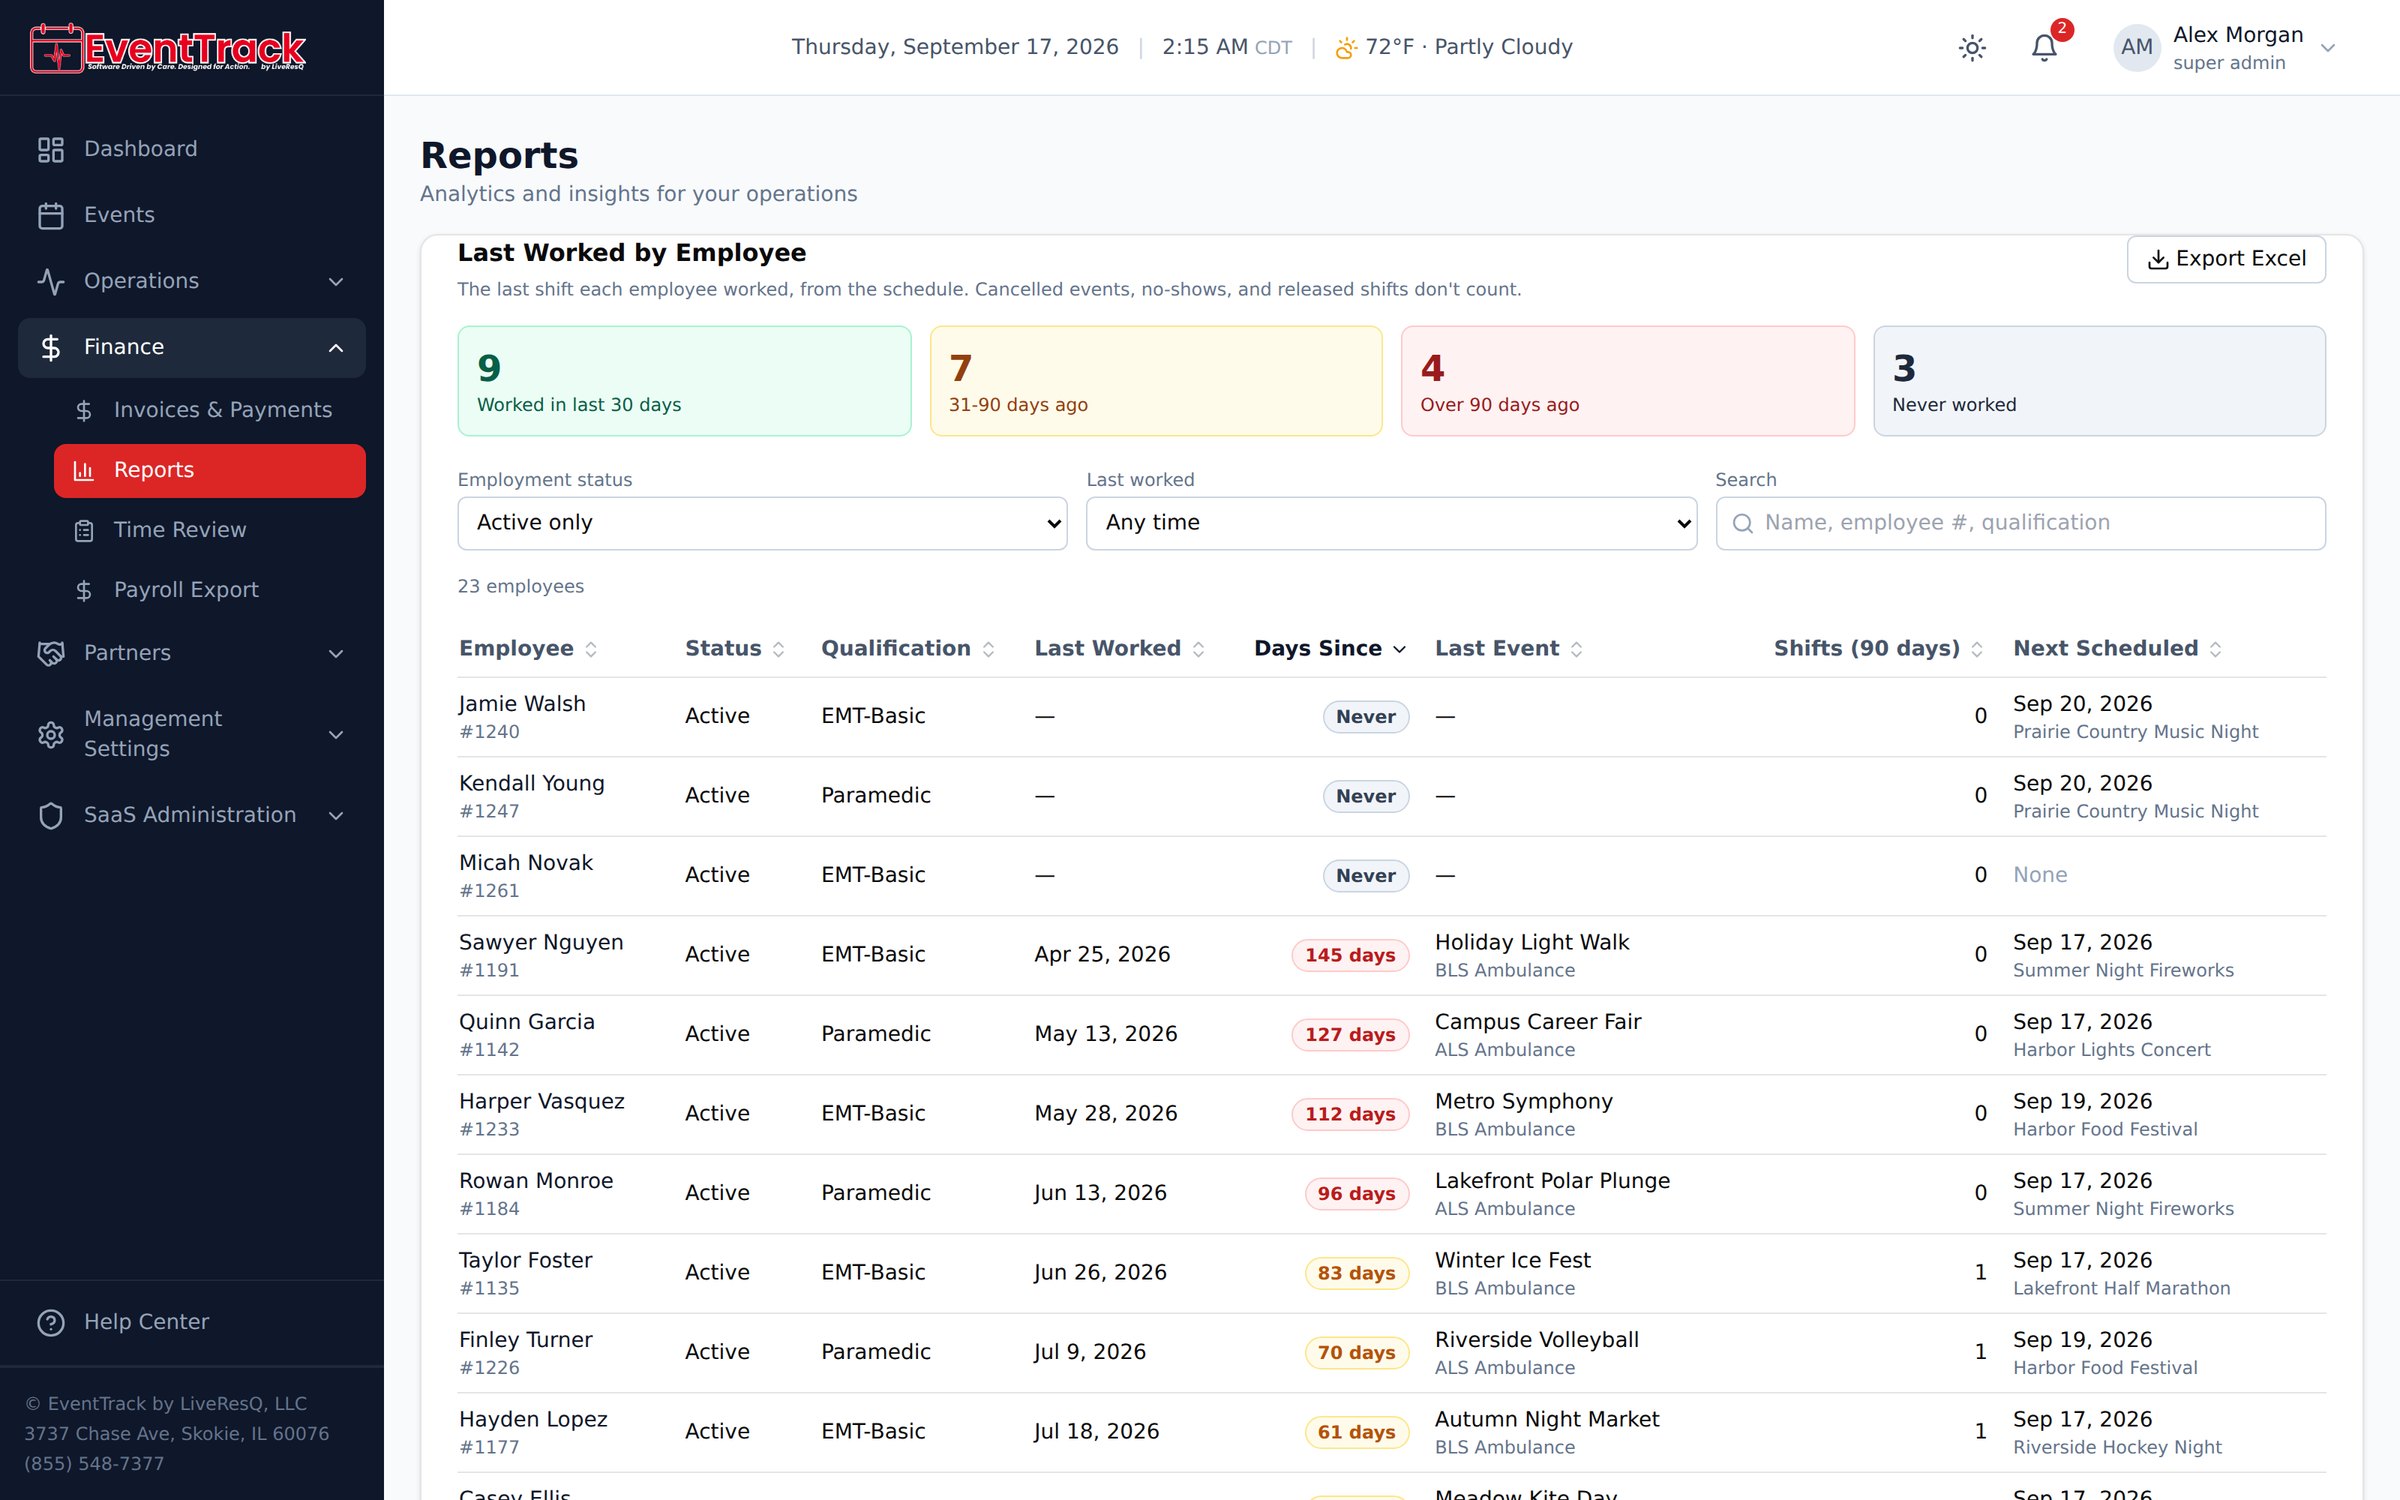Viewport: 2400px width, 1500px height.
Task: Filter by Over 90 days ago card
Action: (1627, 381)
